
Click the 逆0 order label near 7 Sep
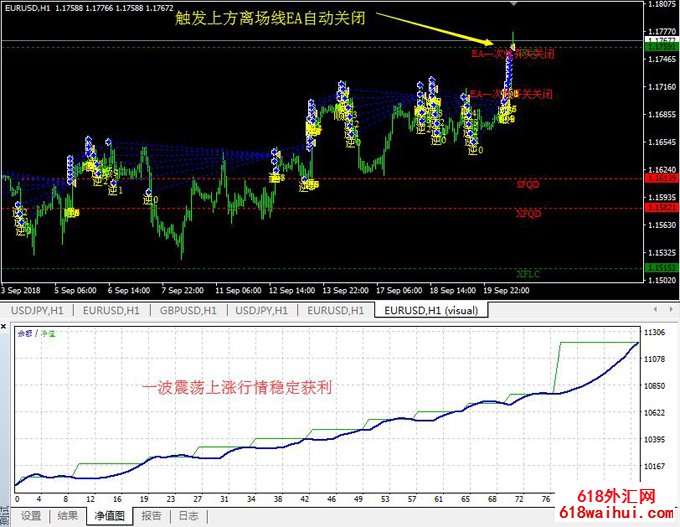pyautogui.click(x=151, y=200)
